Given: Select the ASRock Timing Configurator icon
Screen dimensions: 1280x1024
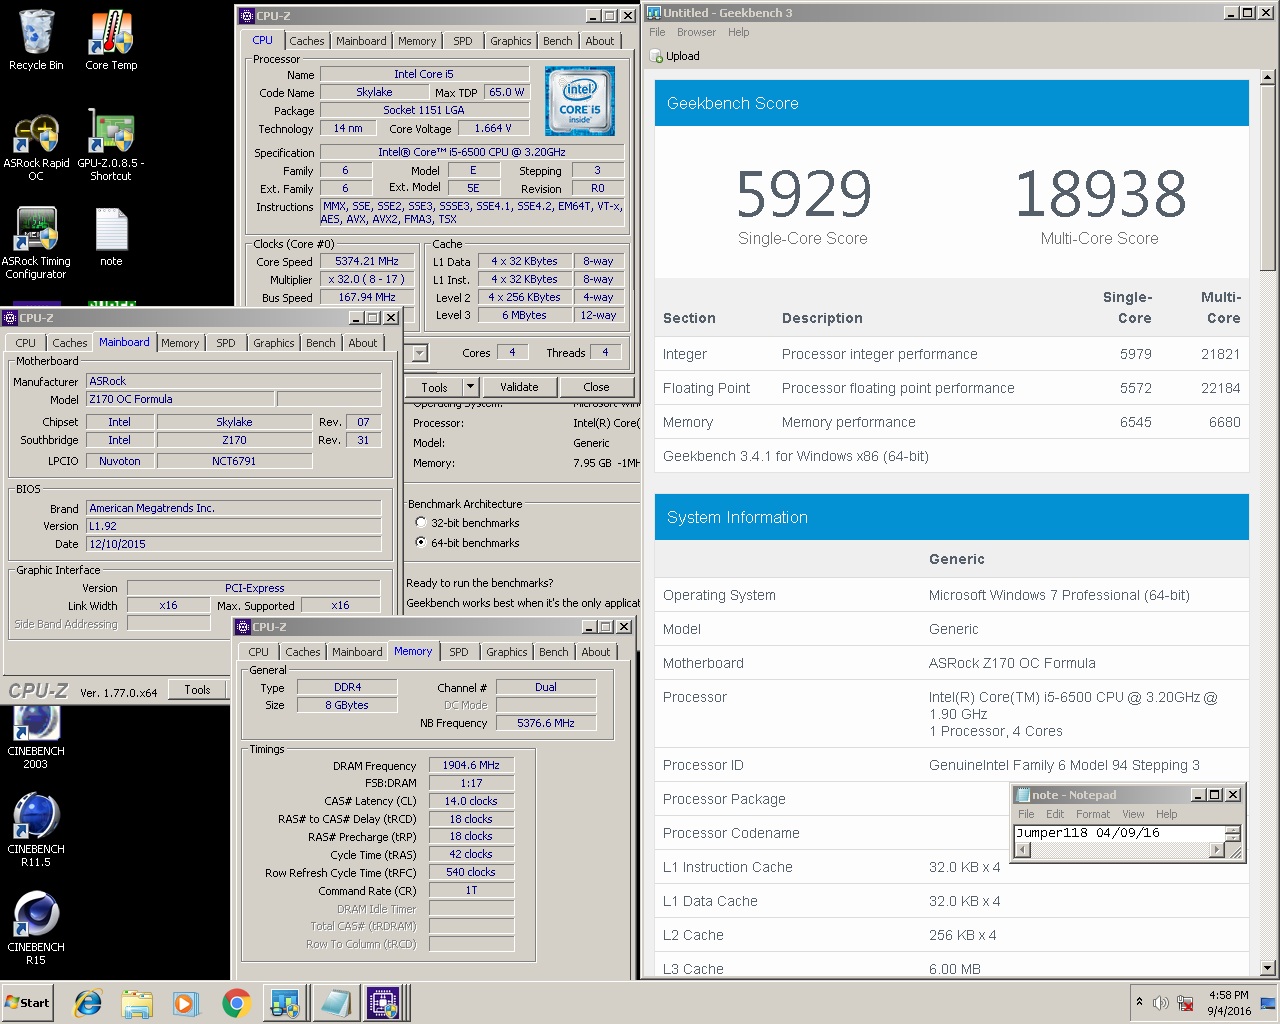Looking at the screenshot, I should coord(36,243).
